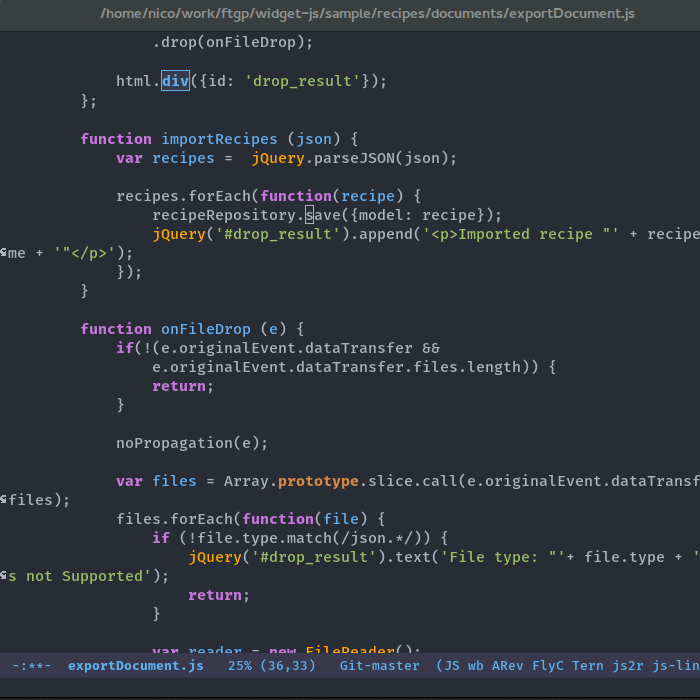The image size is (700, 700).
Task: Click the wb minor mode indicator
Action: click(x=475, y=666)
